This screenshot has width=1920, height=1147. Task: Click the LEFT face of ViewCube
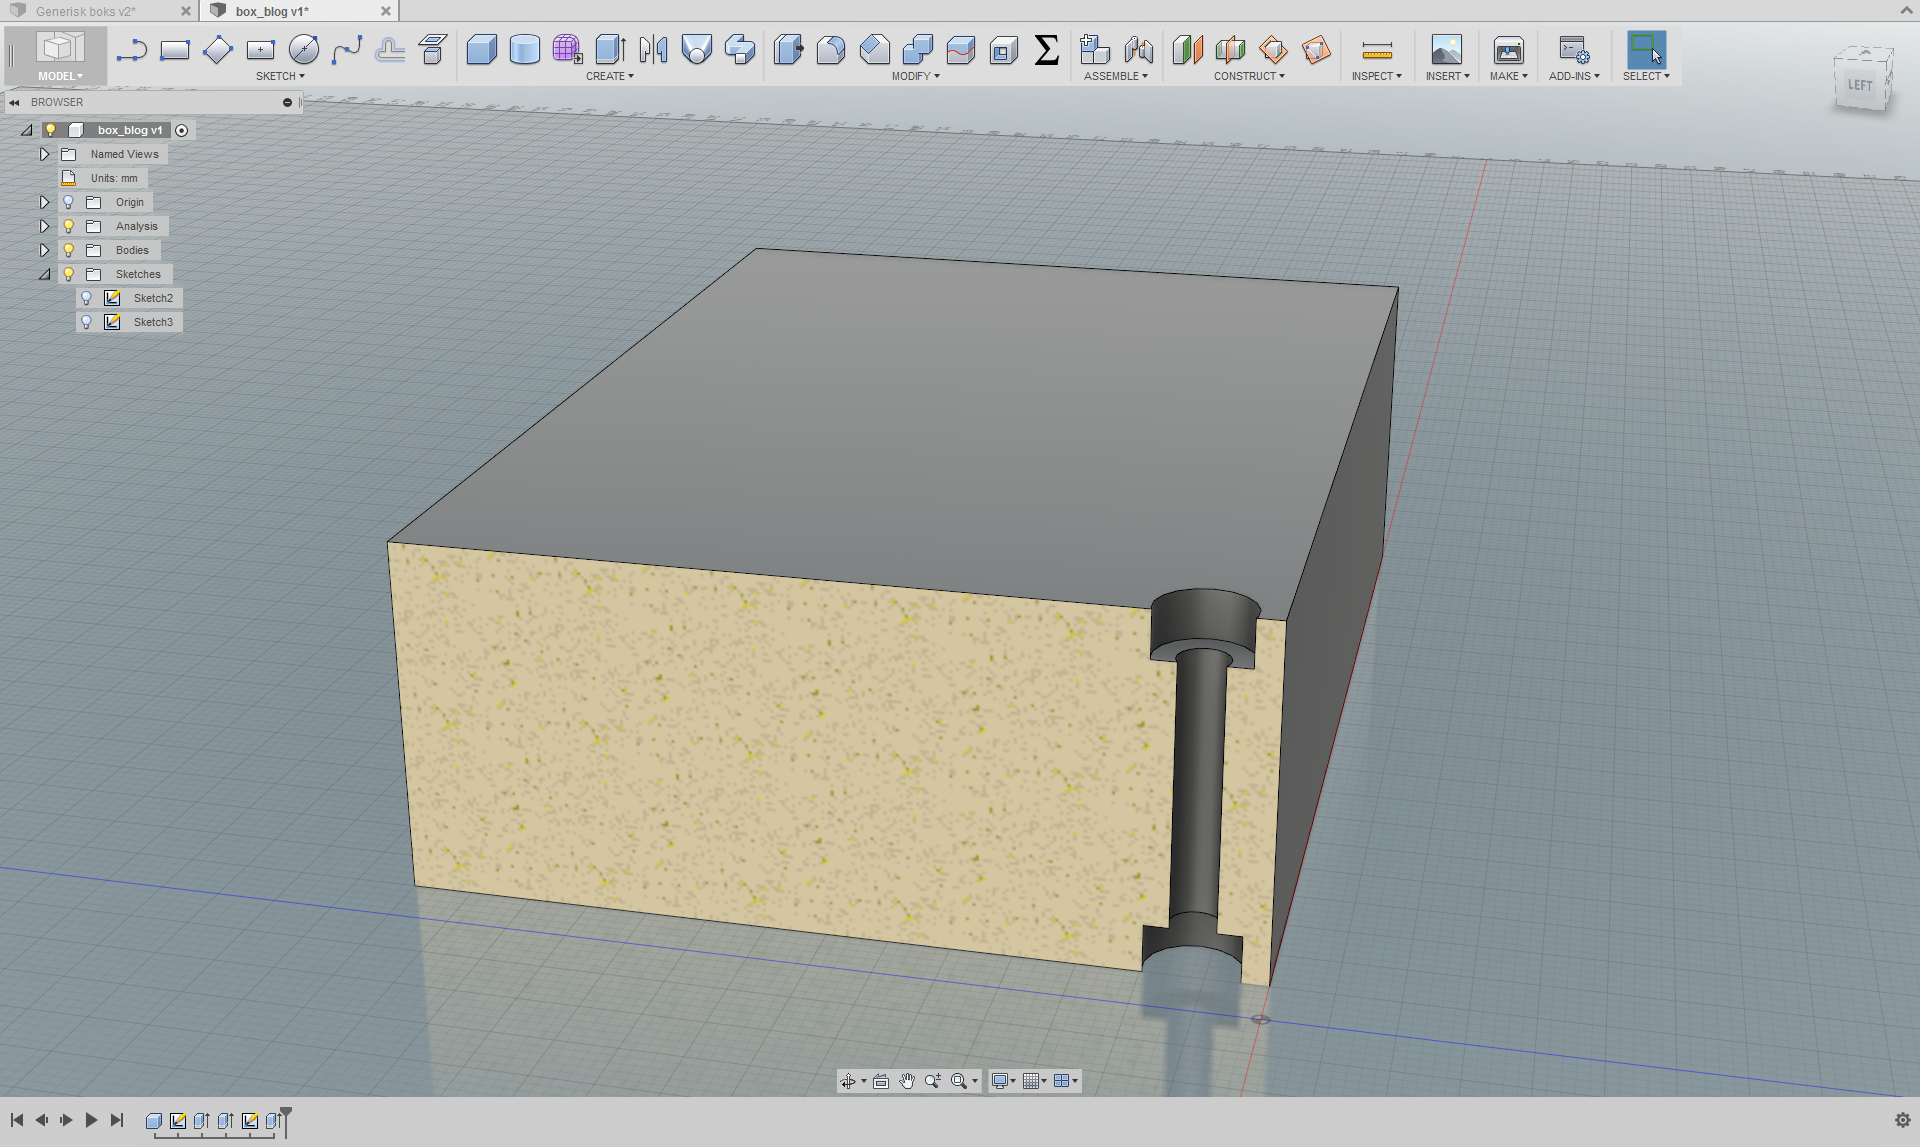(x=1860, y=85)
